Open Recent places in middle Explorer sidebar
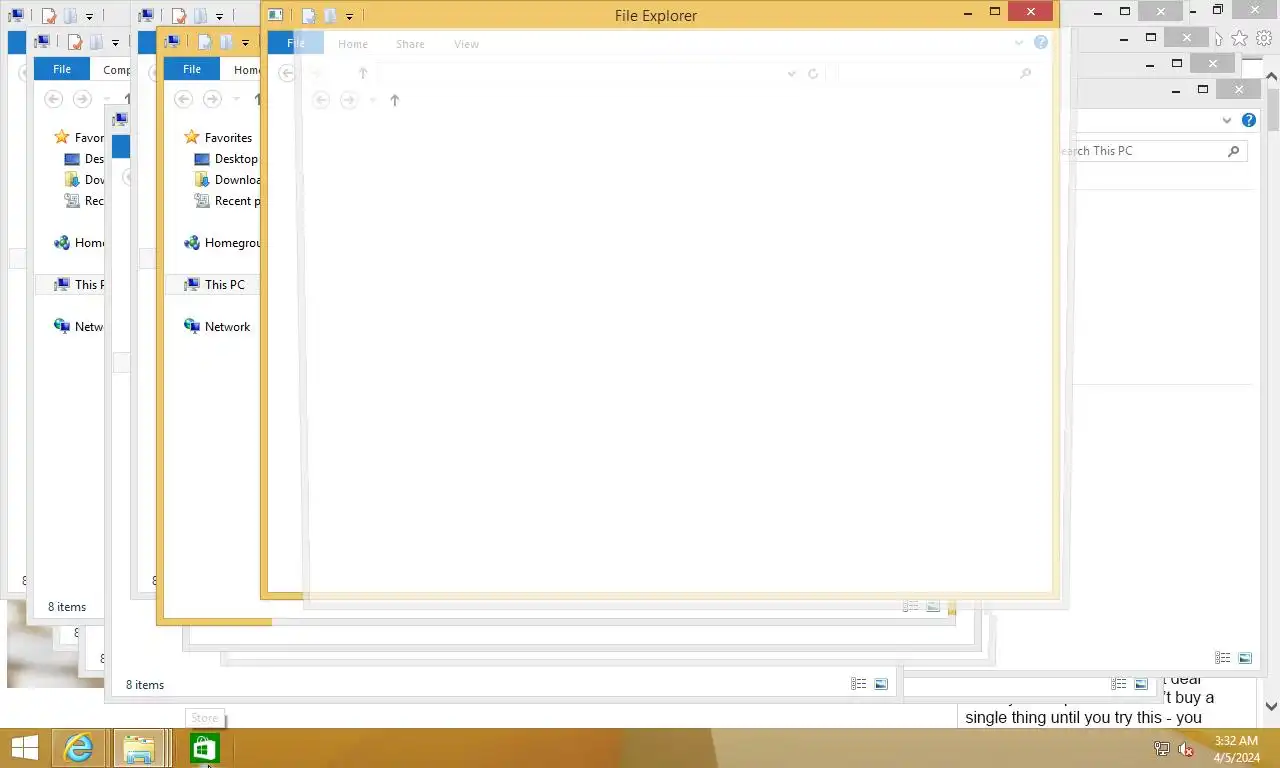Viewport: 1280px width, 768px height. tap(227, 201)
